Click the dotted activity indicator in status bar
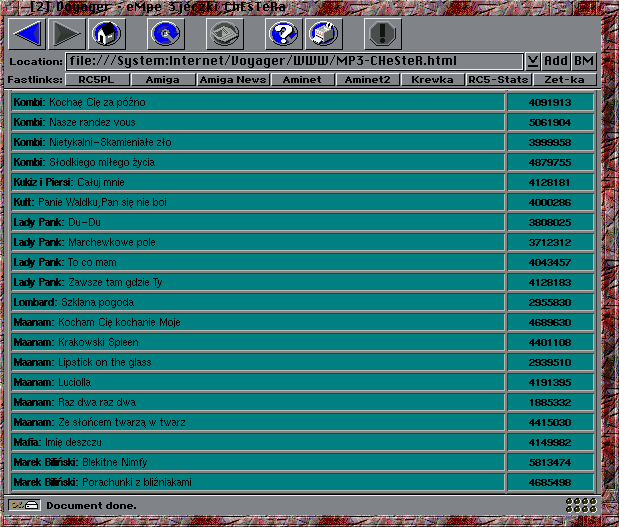Image resolution: width=619 pixels, height=527 pixels. click(x=581, y=505)
